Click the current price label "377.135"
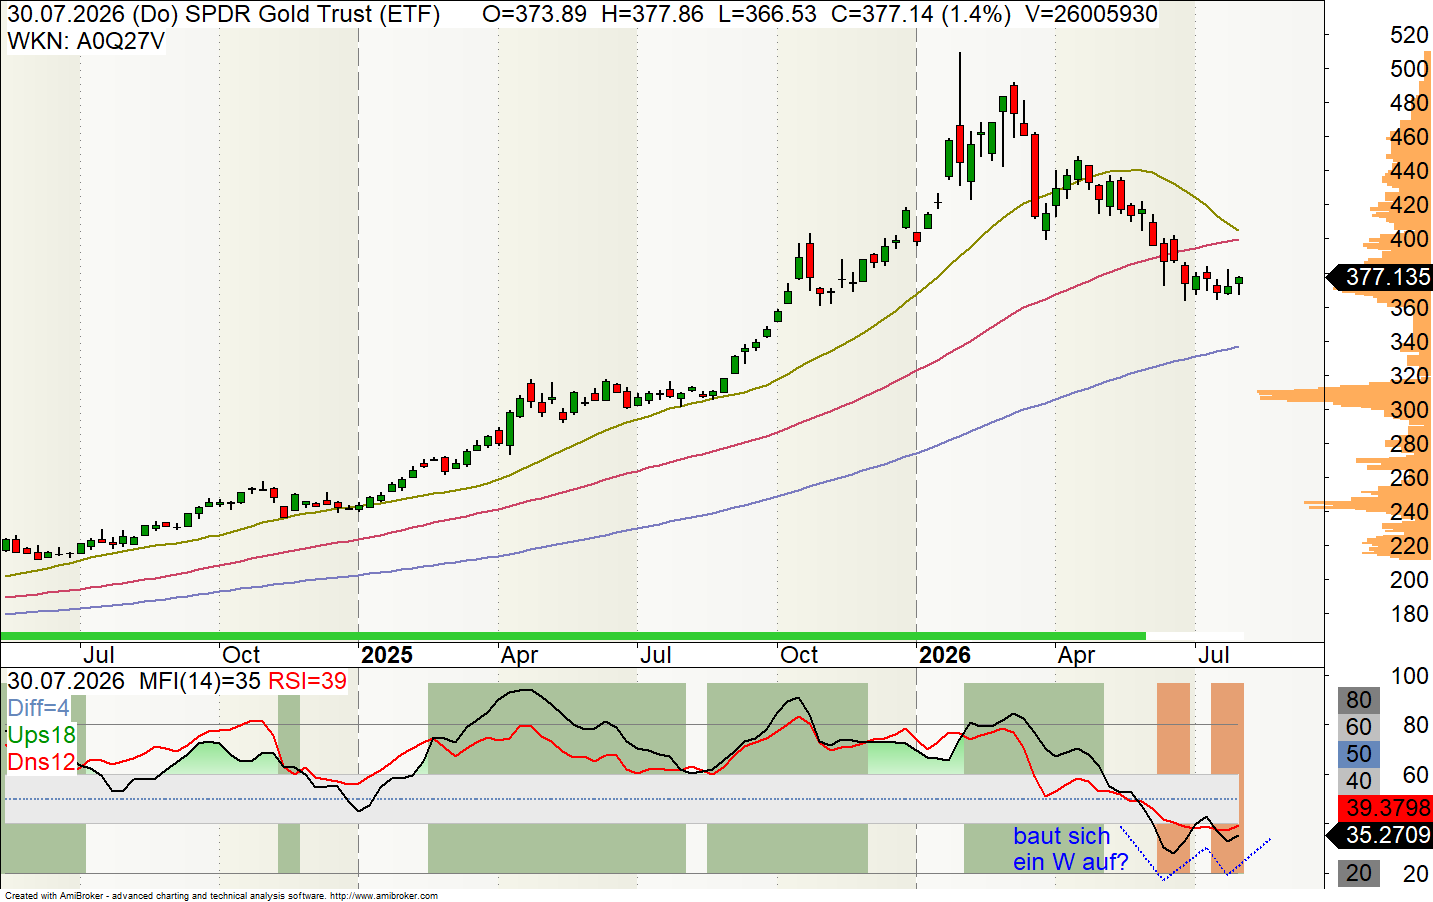1433x902 pixels. (x=1387, y=277)
